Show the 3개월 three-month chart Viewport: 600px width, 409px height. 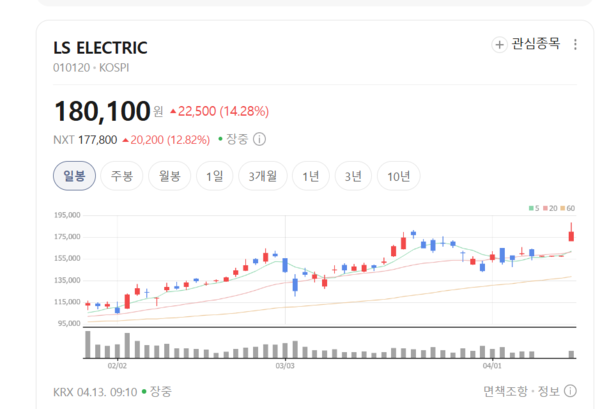click(263, 176)
